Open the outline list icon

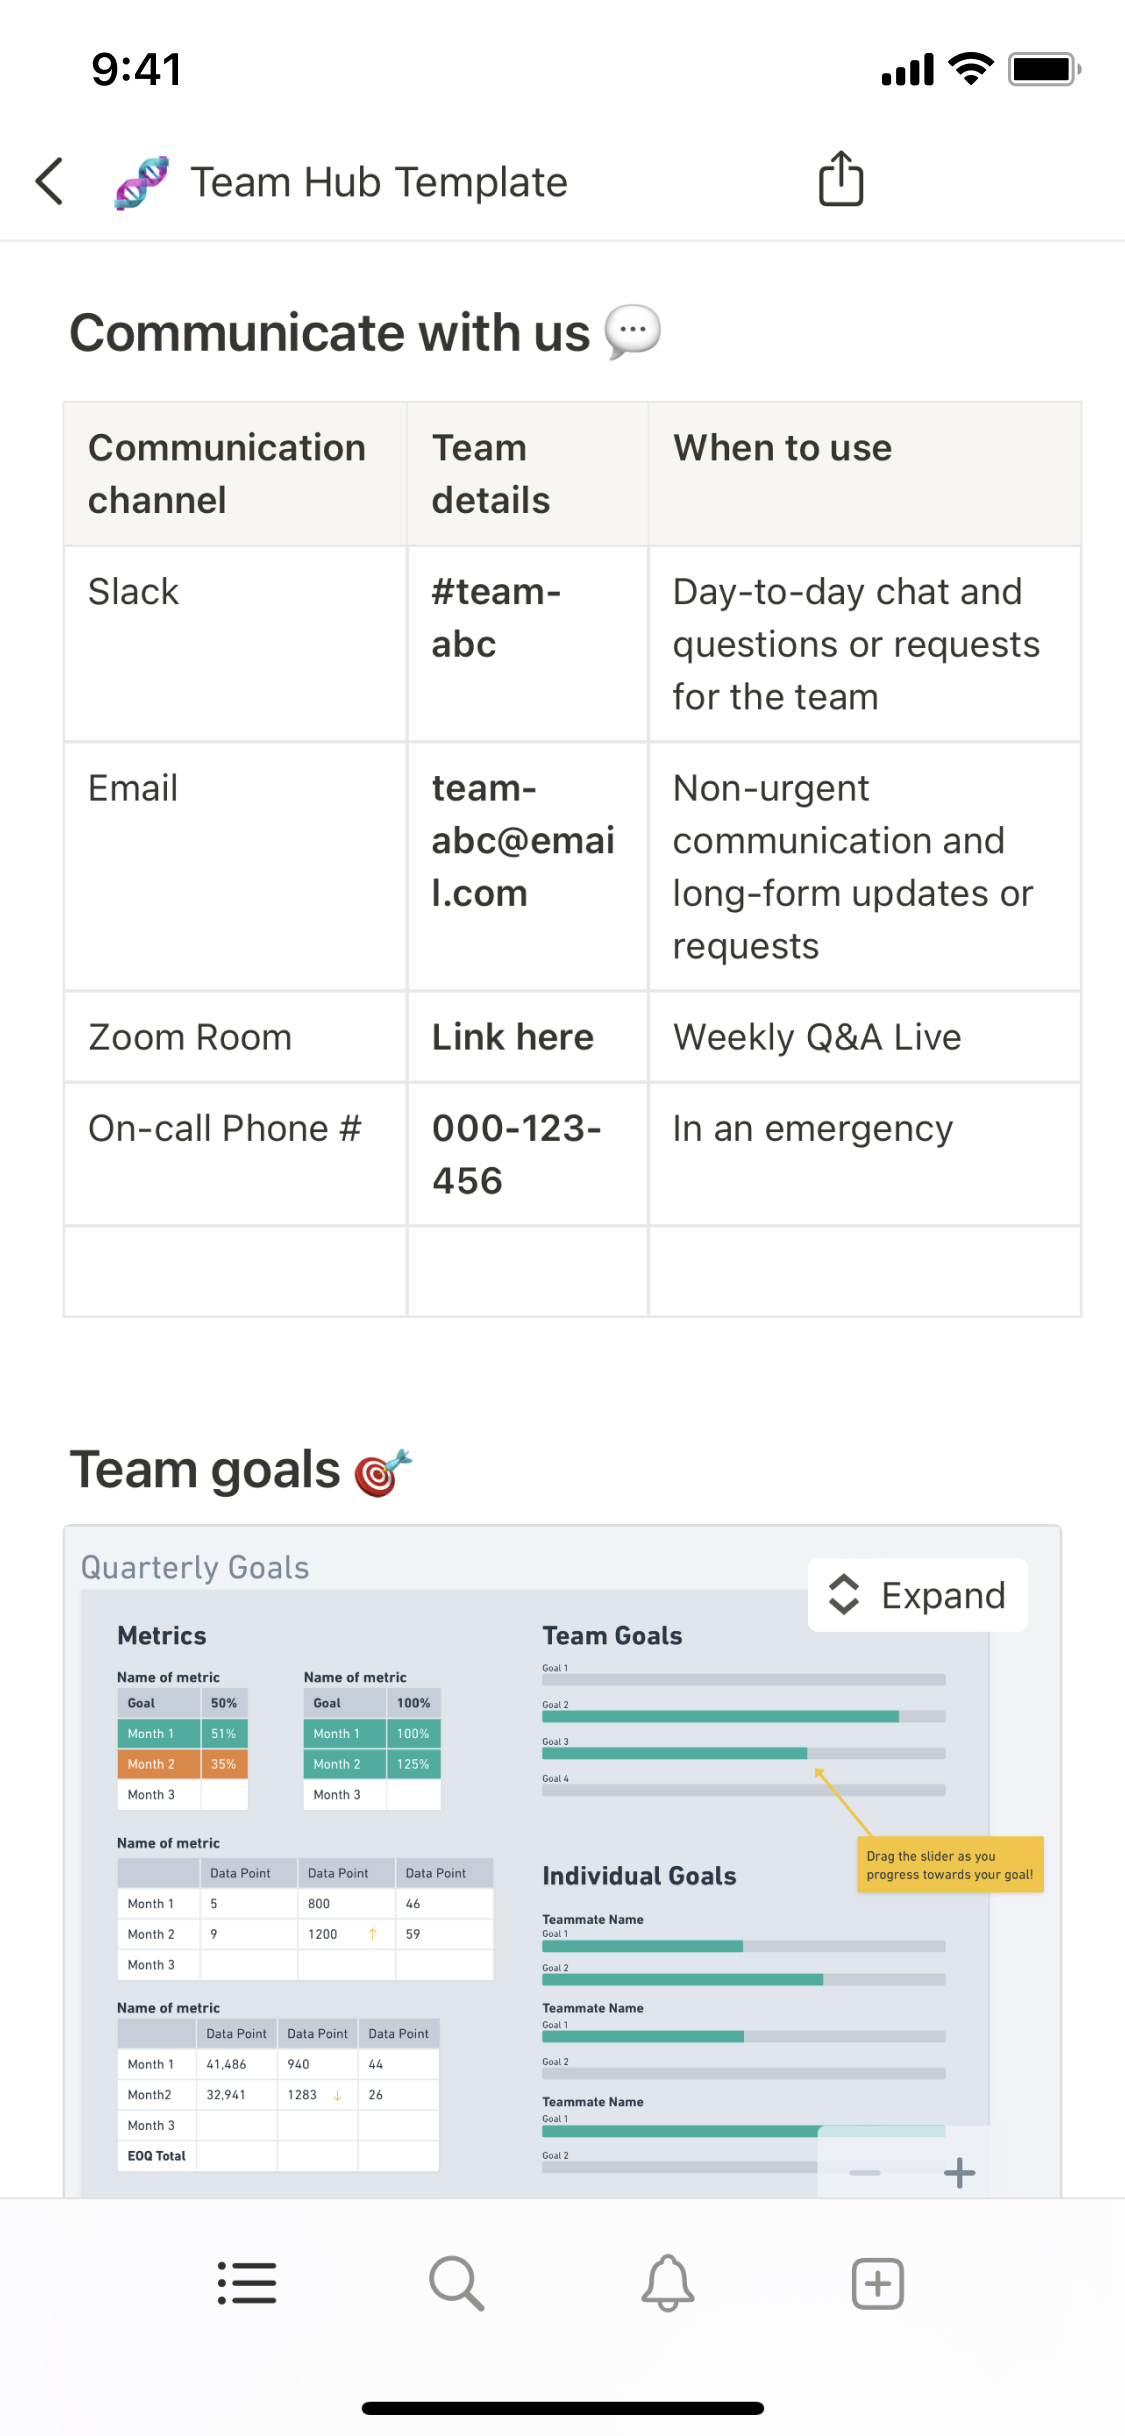[247, 2283]
